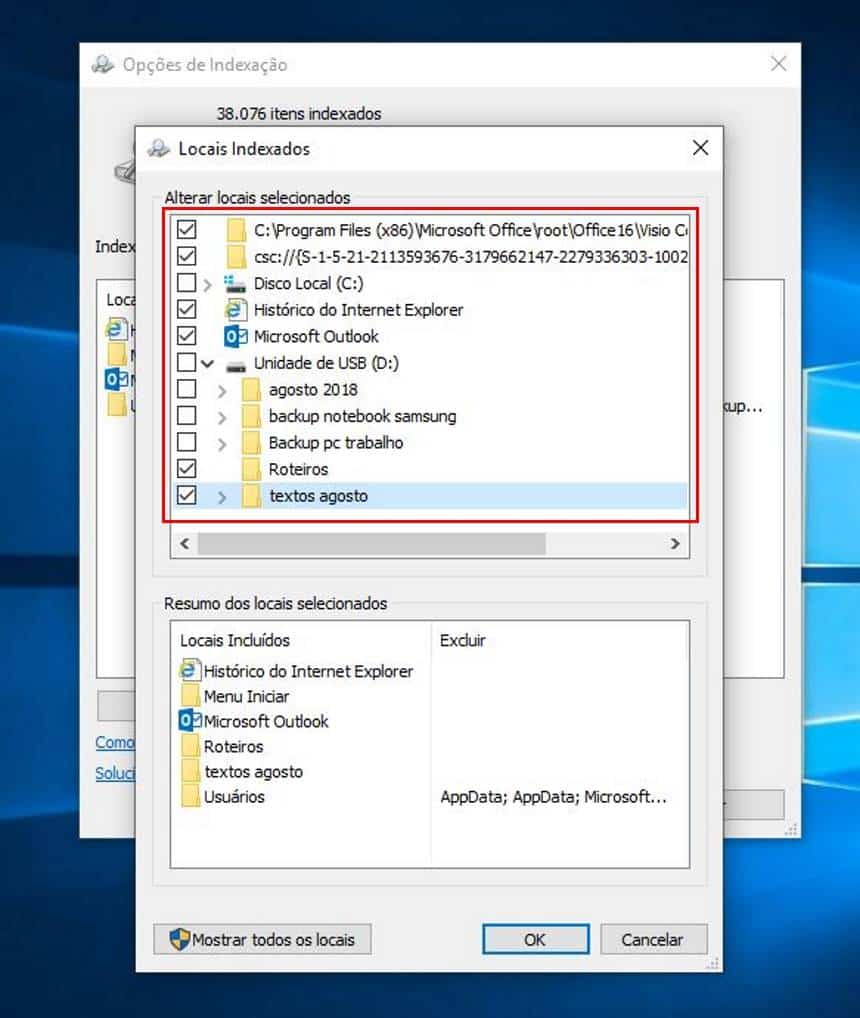Screen dimensions: 860x1018
Task: Uncheck the textos agosto checkbox
Action: point(186,495)
